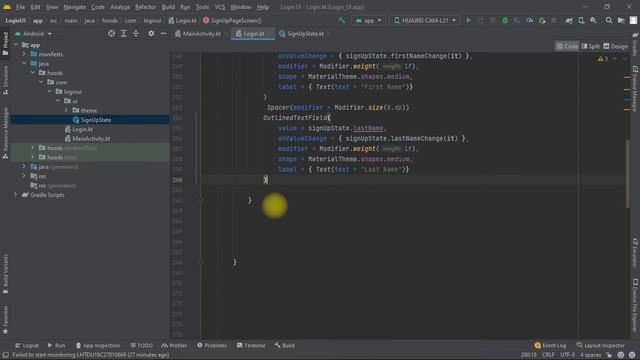Open the Emulator tool window on right sidebar
640x360 pixels.
coord(635,252)
